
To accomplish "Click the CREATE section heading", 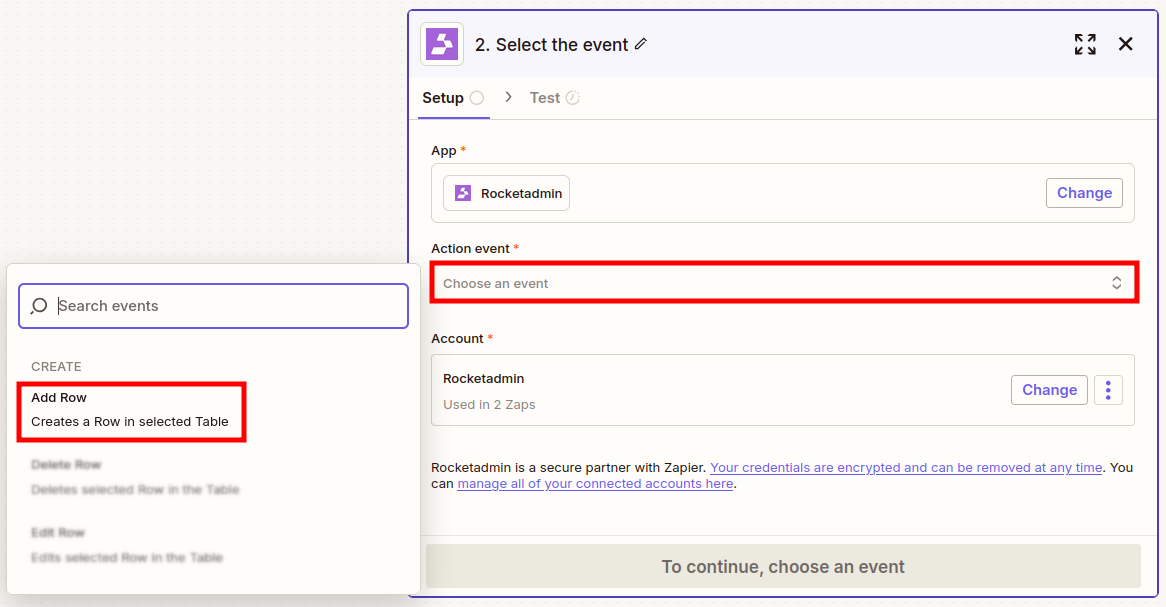I will [x=57, y=367].
